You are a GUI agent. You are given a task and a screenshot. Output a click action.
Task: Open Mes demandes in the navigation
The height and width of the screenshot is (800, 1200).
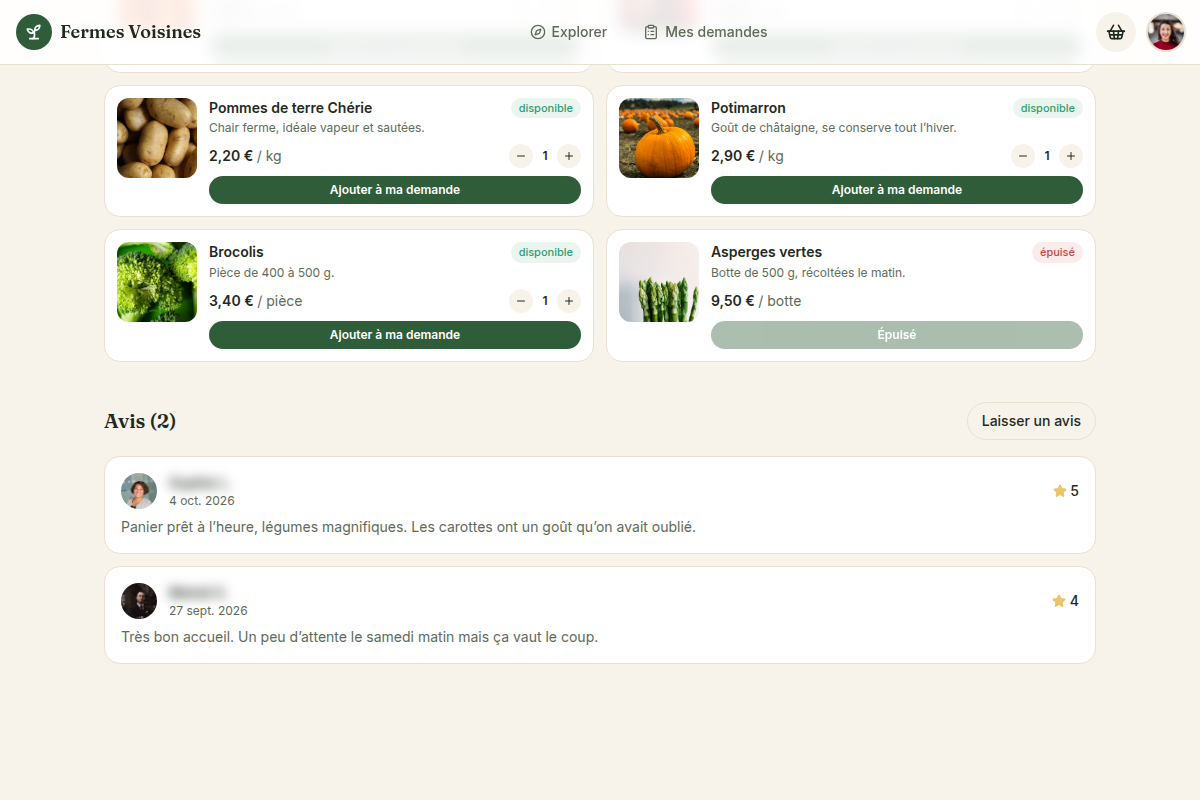[x=706, y=32]
